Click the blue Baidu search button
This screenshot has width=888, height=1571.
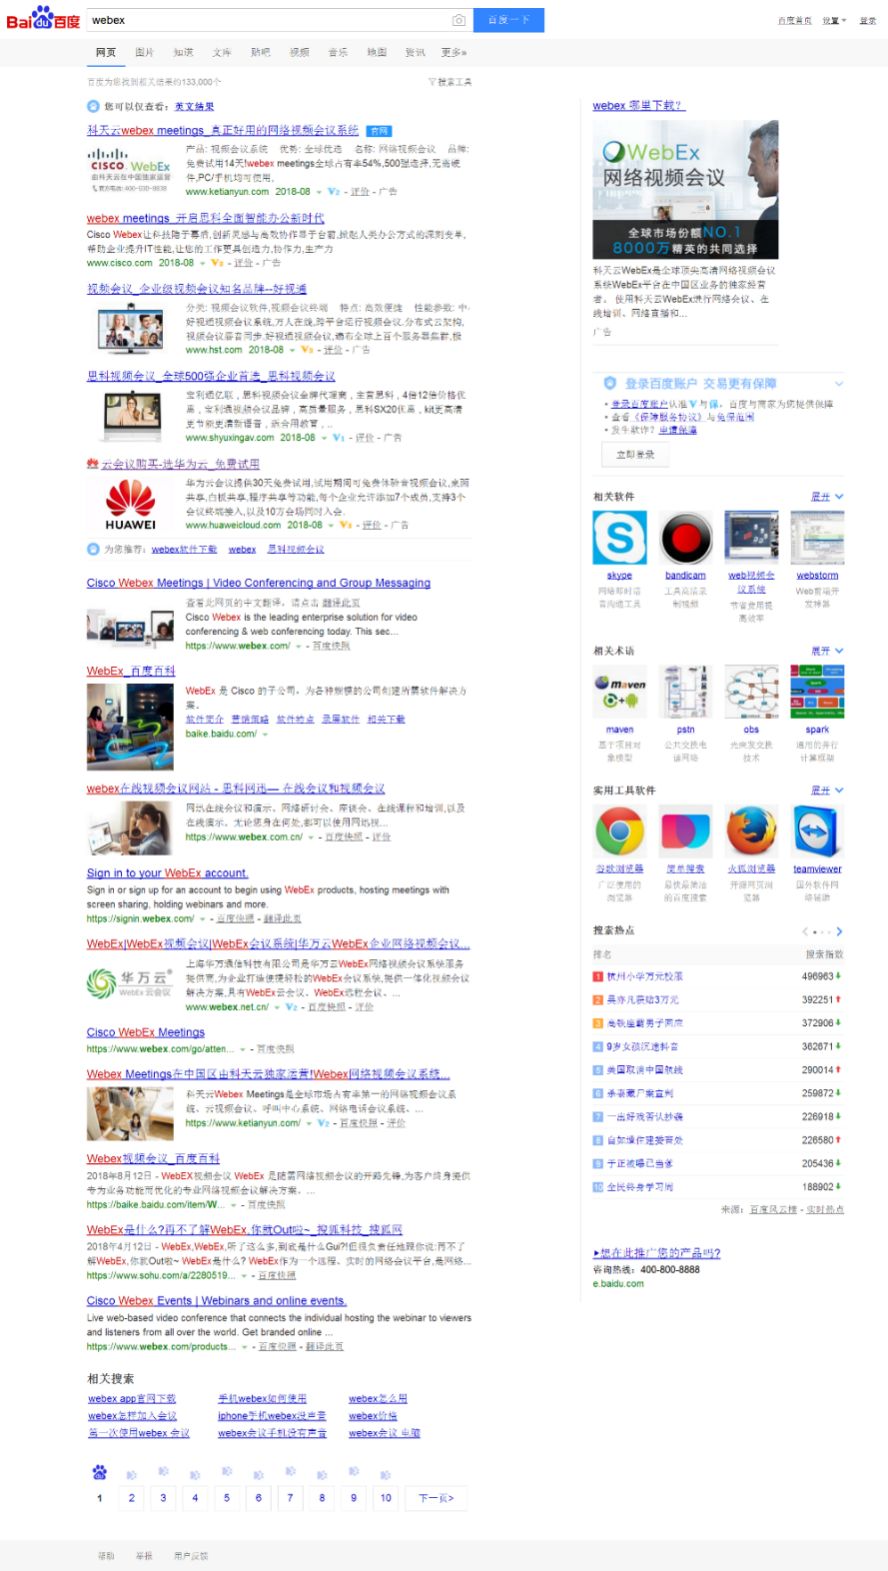click(x=509, y=20)
